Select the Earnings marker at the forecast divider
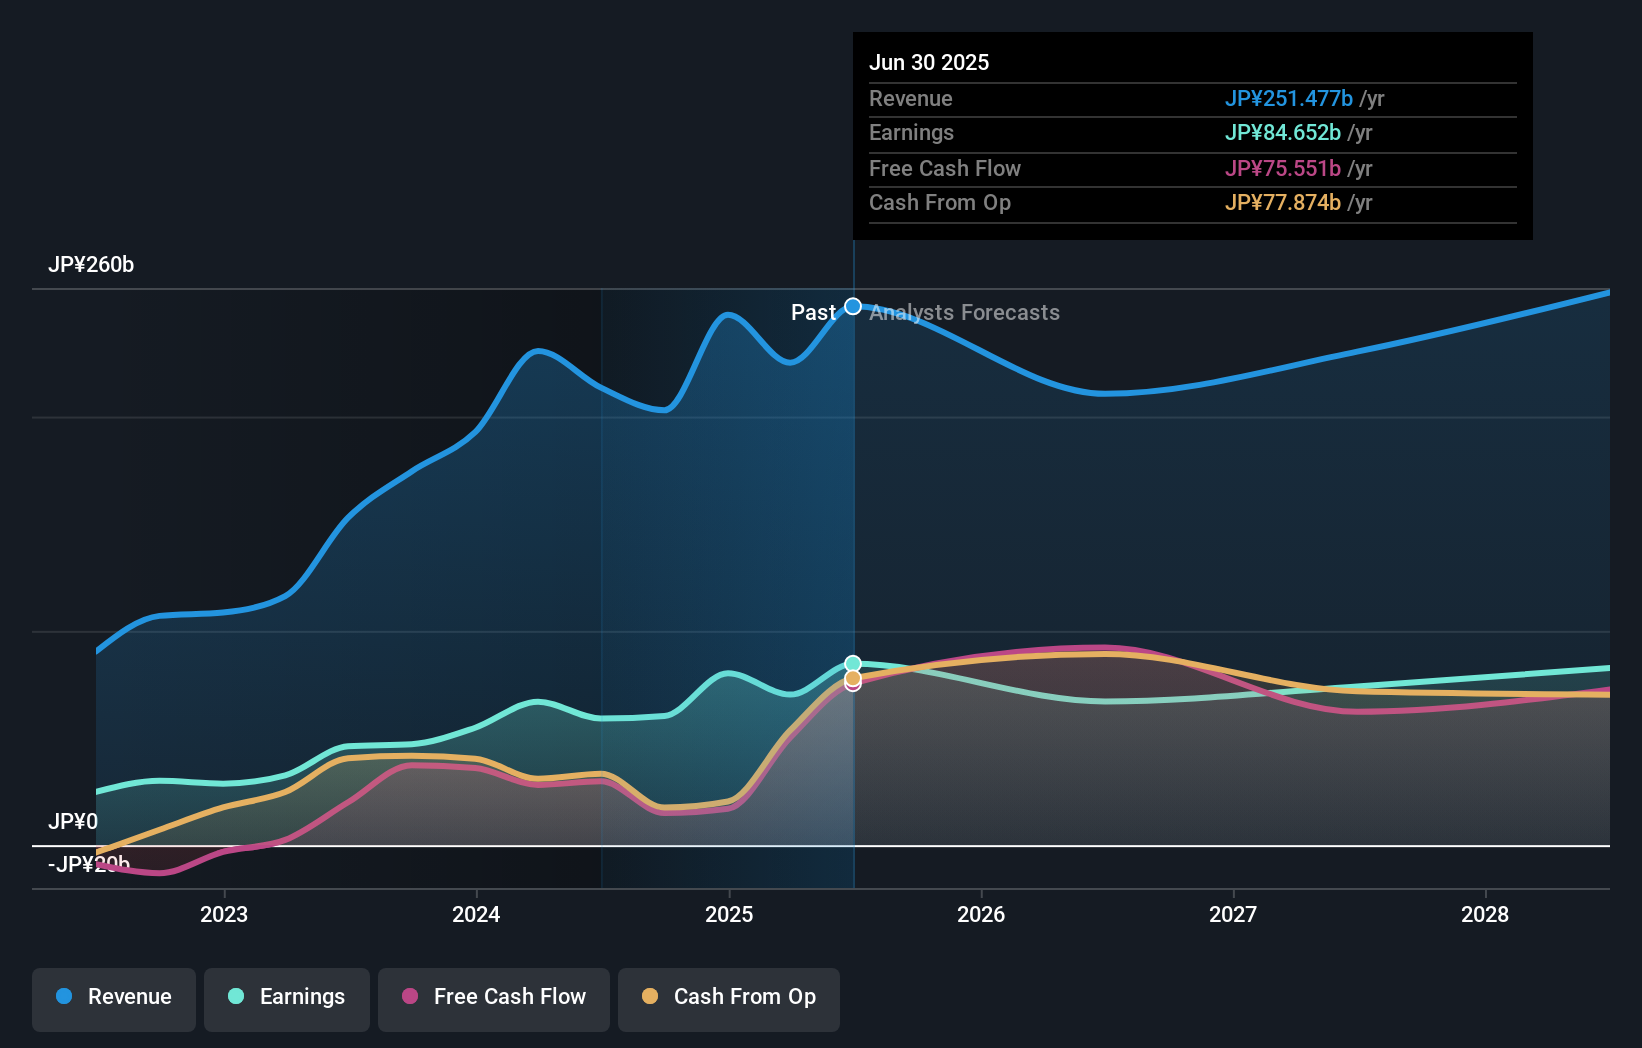Viewport: 1642px width, 1048px height. point(852,662)
